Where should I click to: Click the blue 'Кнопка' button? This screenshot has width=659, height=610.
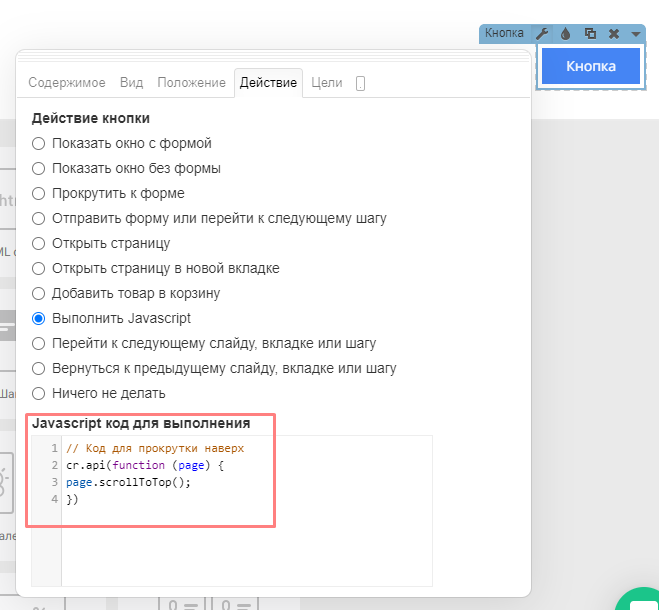point(590,66)
